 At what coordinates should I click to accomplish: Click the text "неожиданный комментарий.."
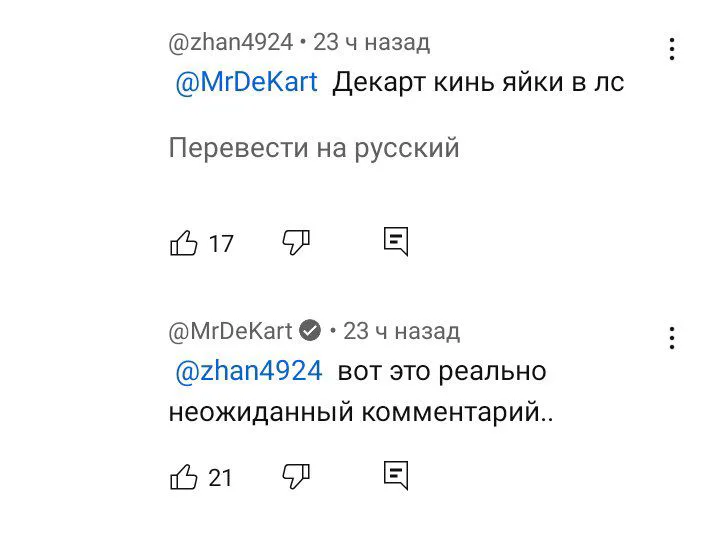(360, 411)
